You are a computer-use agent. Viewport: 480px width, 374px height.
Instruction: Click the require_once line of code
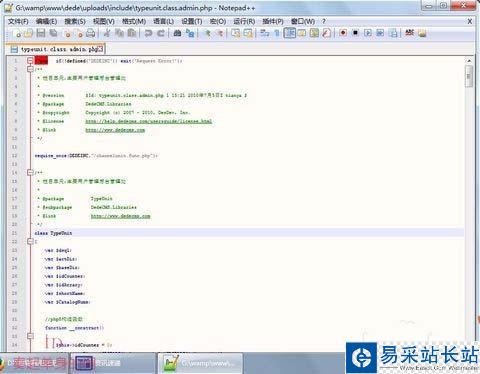tap(96, 156)
